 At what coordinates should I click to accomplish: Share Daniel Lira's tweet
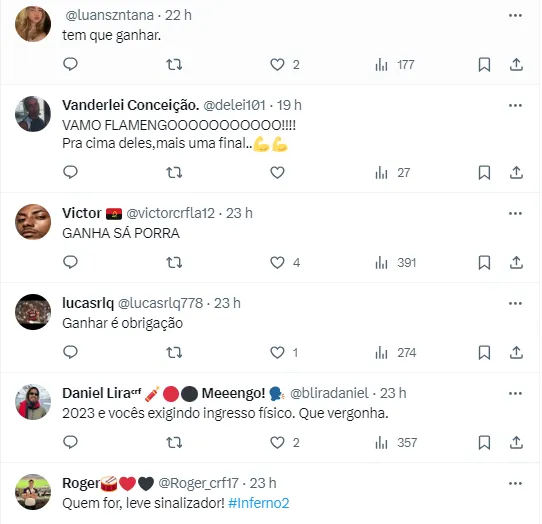pyautogui.click(x=516, y=442)
